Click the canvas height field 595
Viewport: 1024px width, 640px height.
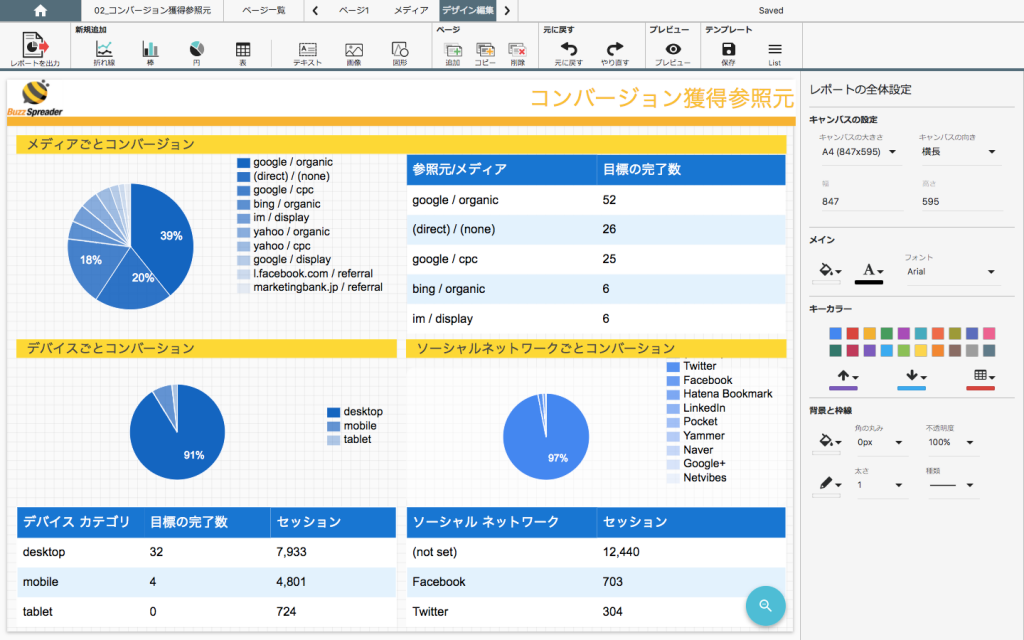(x=961, y=201)
